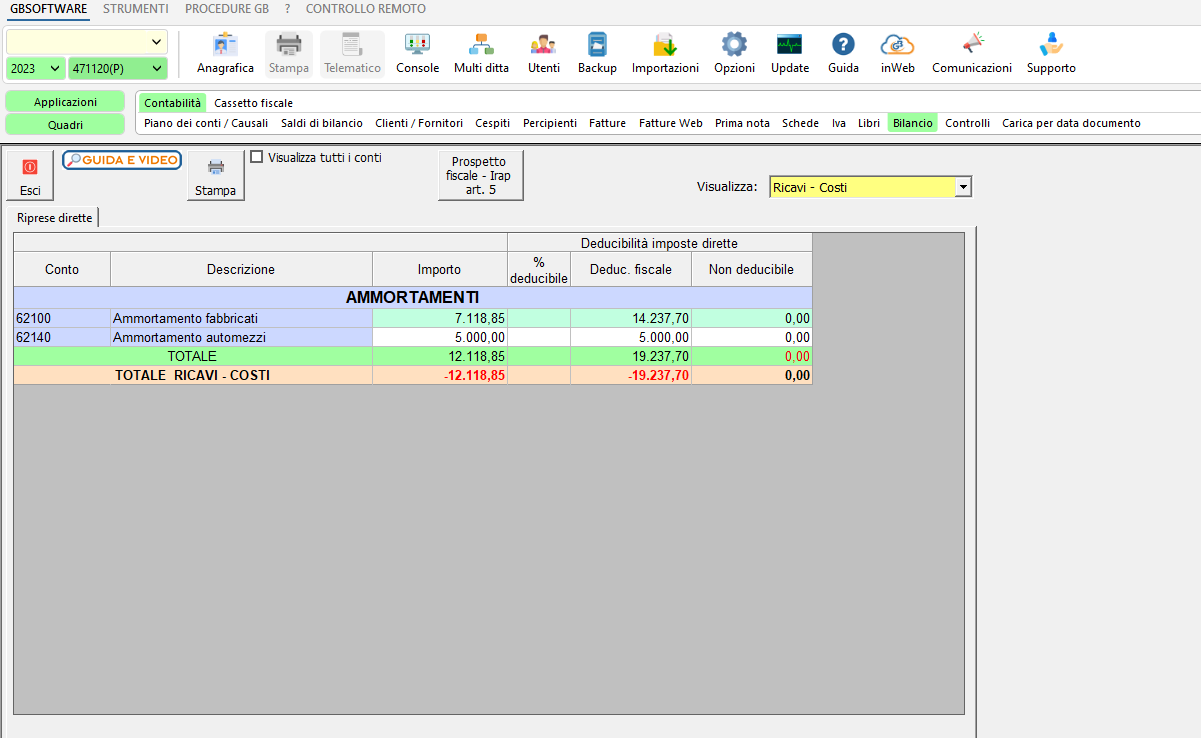
Task: Click the Esci exit button
Action: pyautogui.click(x=30, y=177)
